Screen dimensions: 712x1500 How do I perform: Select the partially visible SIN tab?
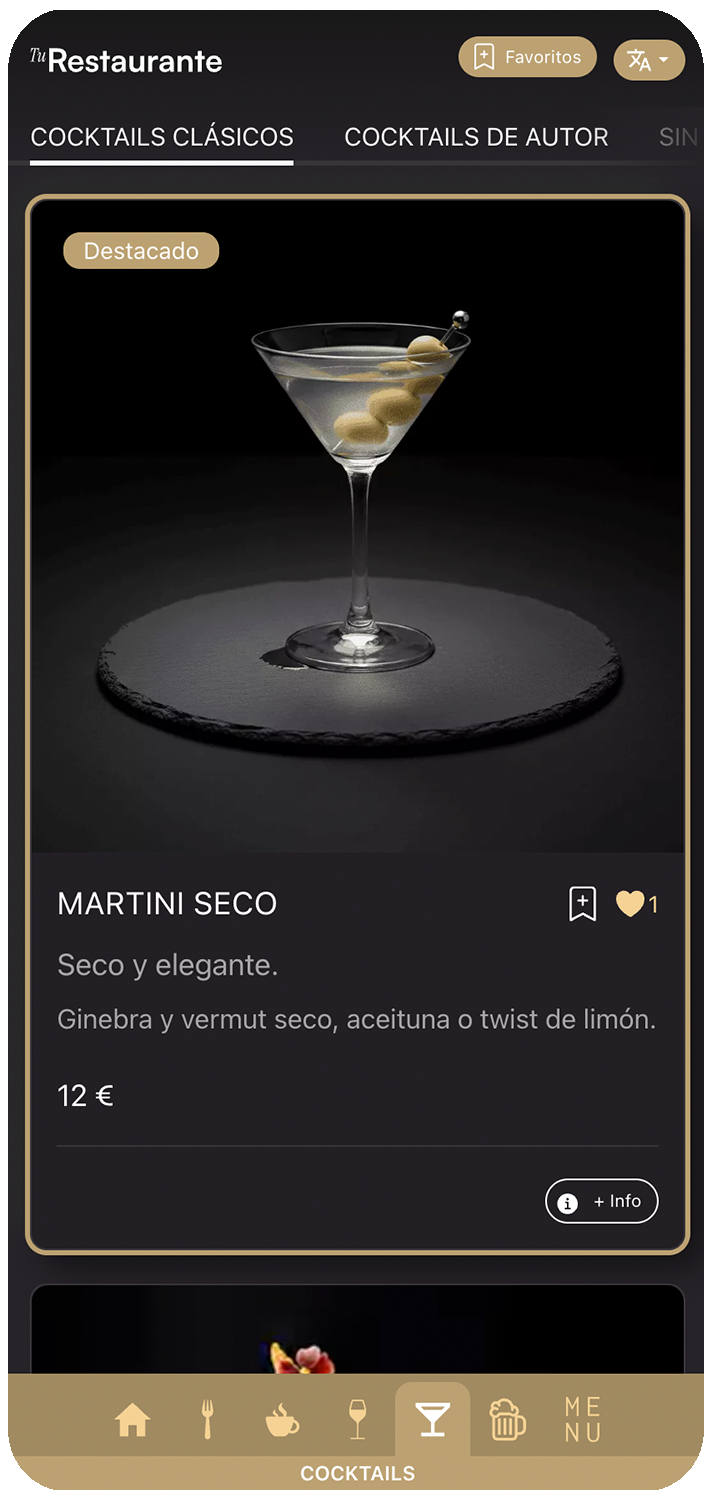(x=679, y=137)
